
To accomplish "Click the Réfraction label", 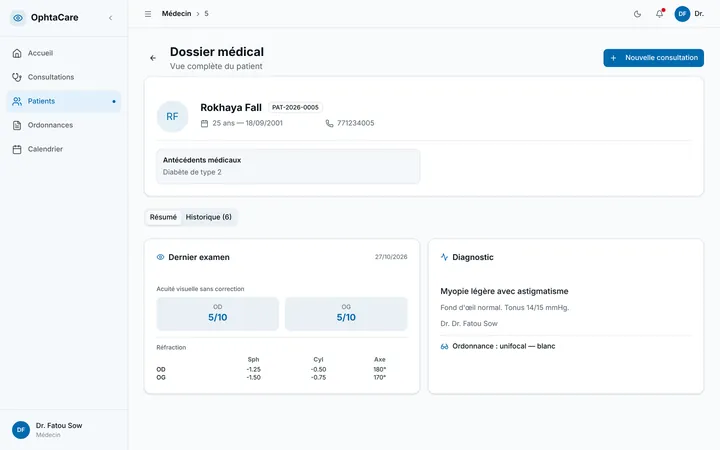I will pos(171,348).
